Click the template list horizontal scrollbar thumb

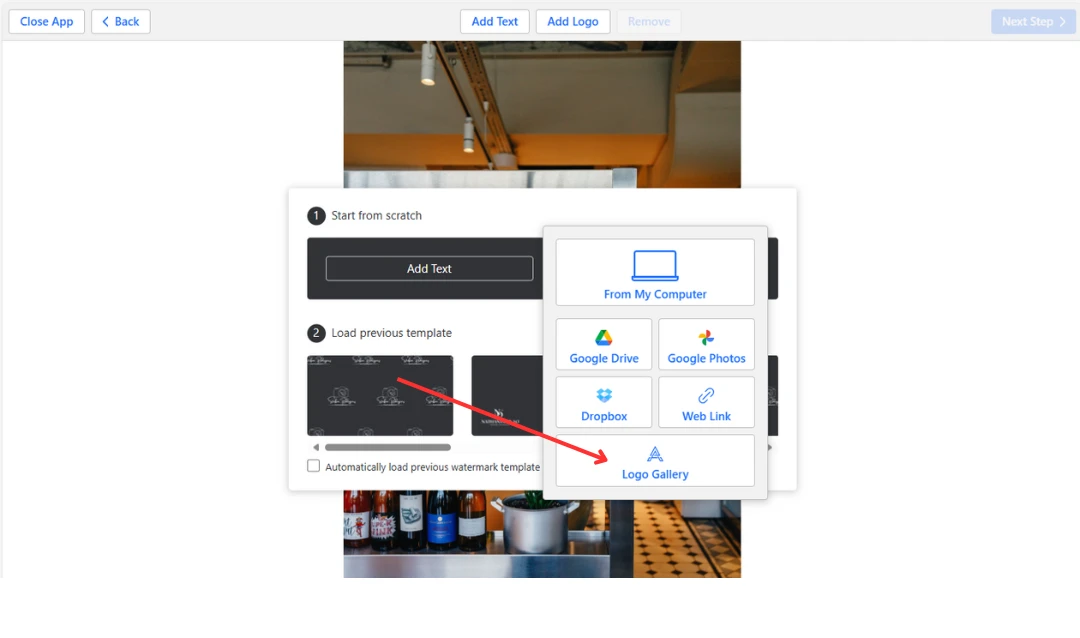pyautogui.click(x=387, y=447)
